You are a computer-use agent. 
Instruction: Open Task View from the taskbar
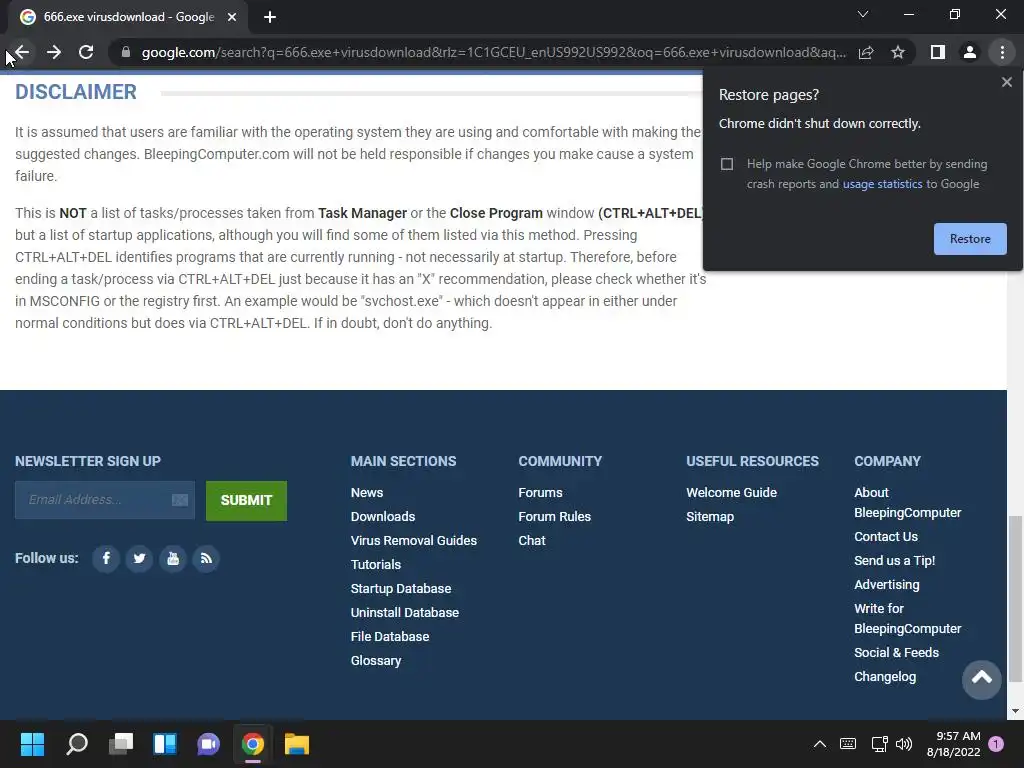(x=121, y=744)
